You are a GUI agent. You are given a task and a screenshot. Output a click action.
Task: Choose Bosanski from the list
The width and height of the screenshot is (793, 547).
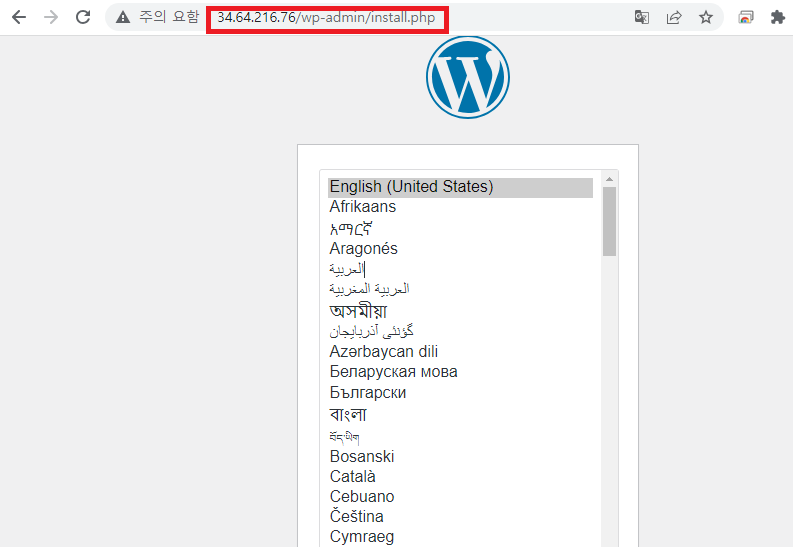(460, 457)
